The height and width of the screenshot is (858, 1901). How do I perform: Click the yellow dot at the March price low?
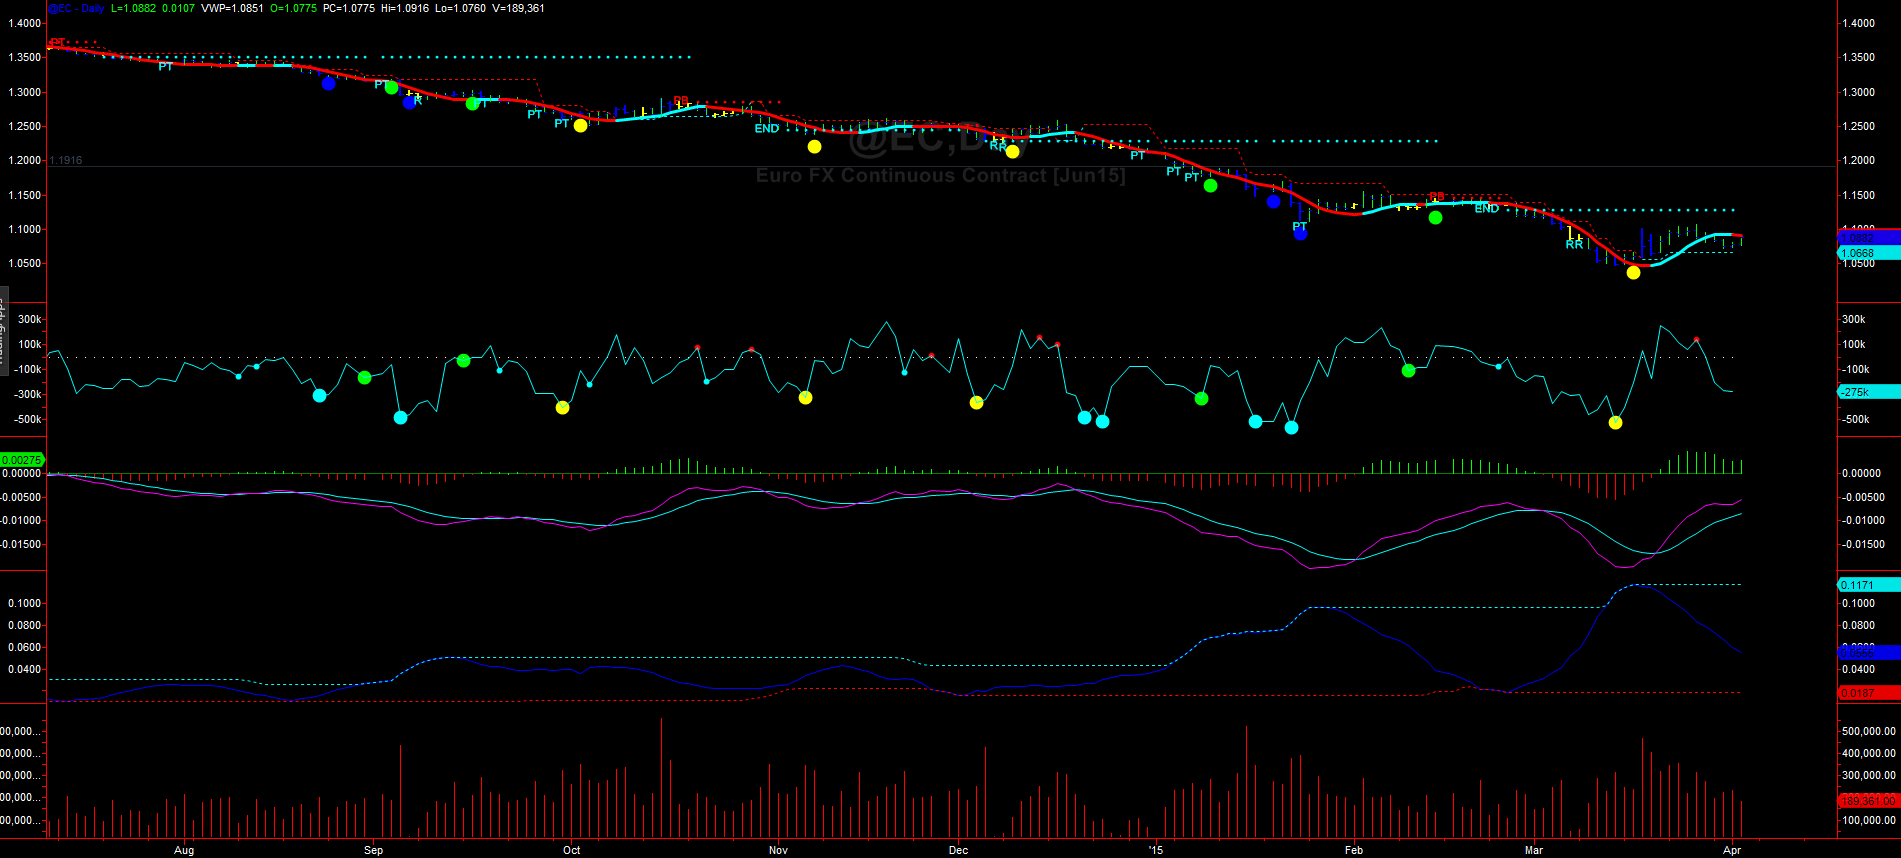(x=1633, y=272)
